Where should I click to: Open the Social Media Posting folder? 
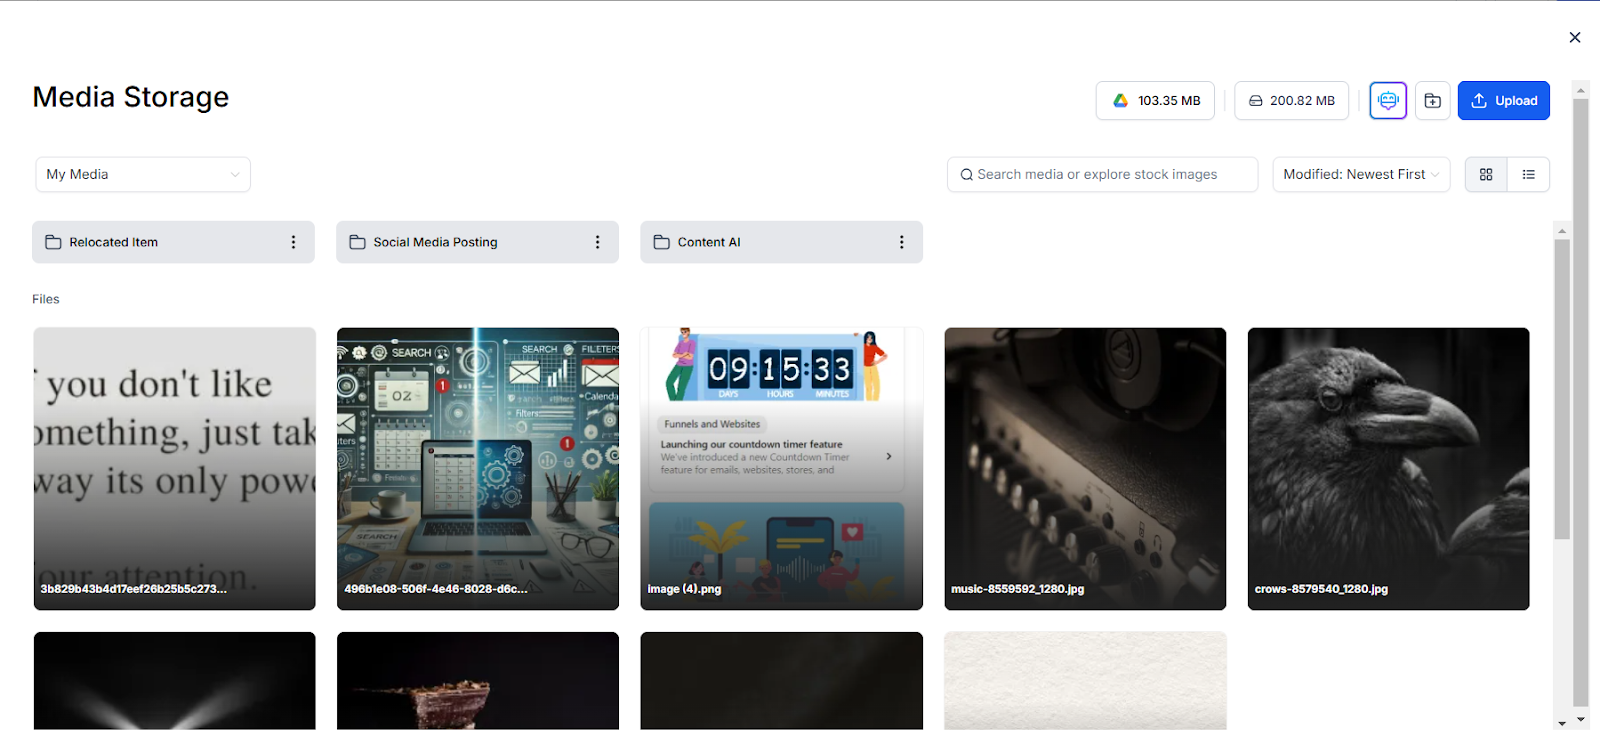point(477,242)
